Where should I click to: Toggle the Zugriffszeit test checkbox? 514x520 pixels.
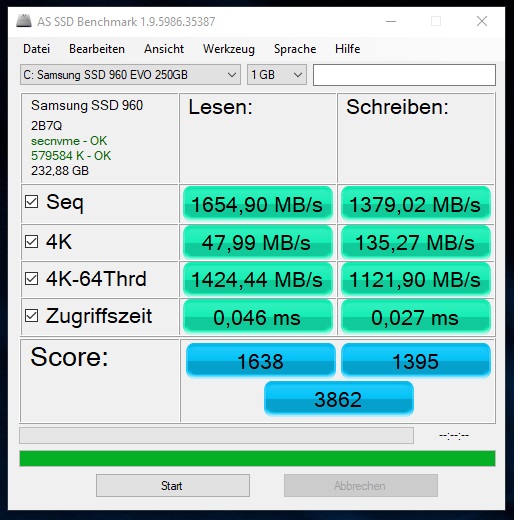pyautogui.click(x=32, y=315)
